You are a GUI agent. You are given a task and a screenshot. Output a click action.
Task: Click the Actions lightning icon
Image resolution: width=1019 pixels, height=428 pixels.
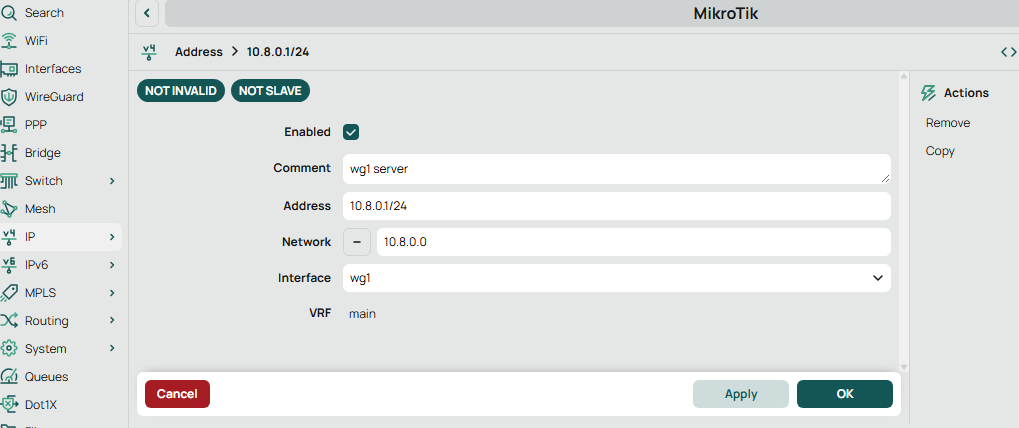pyautogui.click(x=929, y=93)
